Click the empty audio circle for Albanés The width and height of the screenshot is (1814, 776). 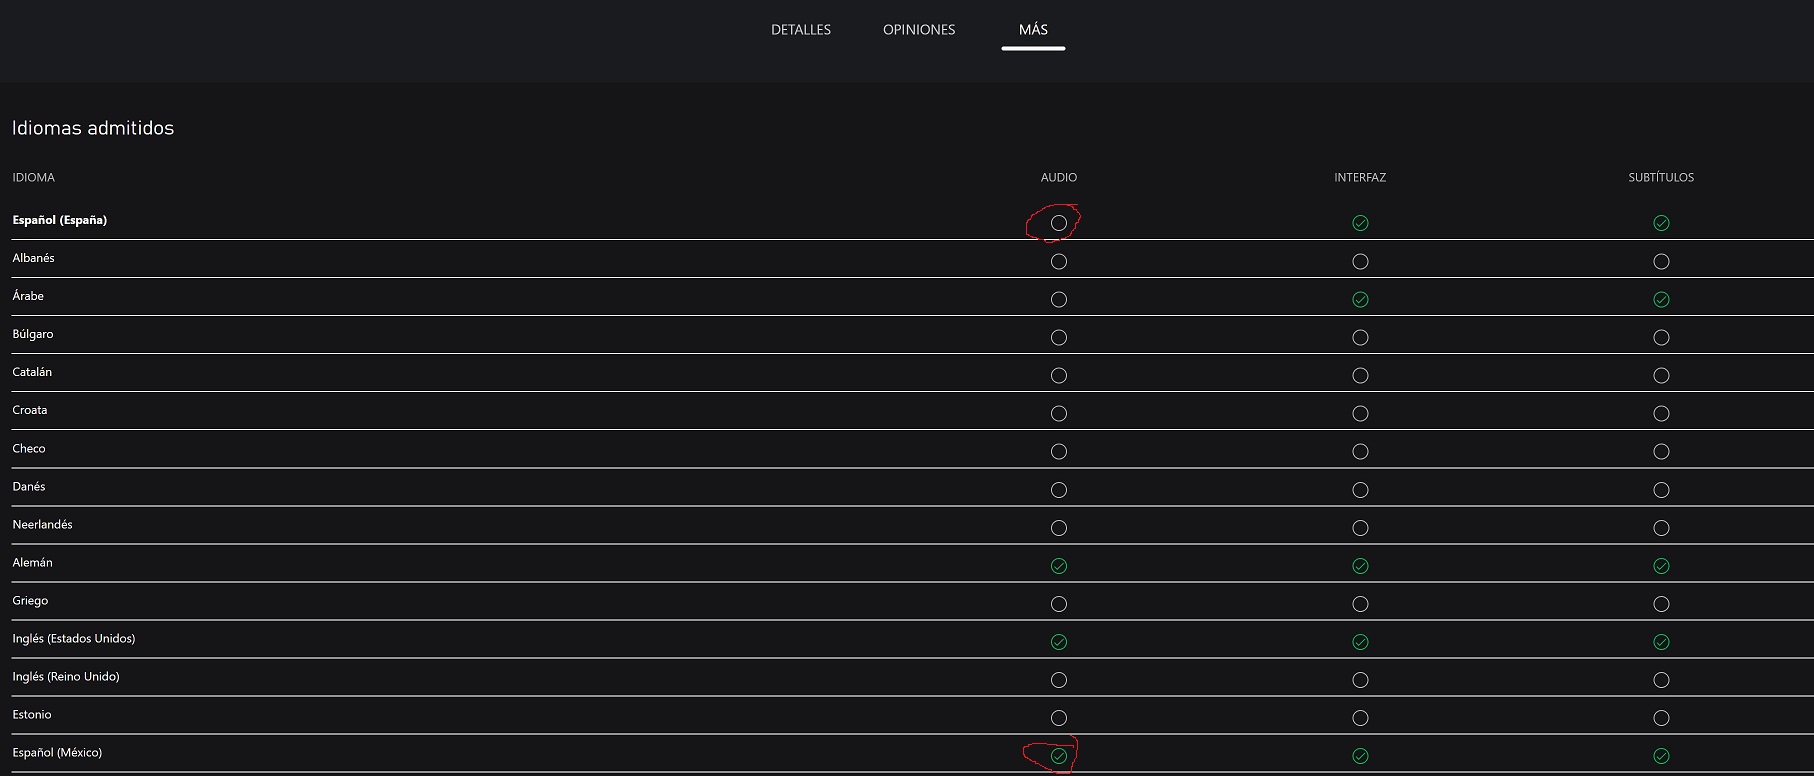1059,261
